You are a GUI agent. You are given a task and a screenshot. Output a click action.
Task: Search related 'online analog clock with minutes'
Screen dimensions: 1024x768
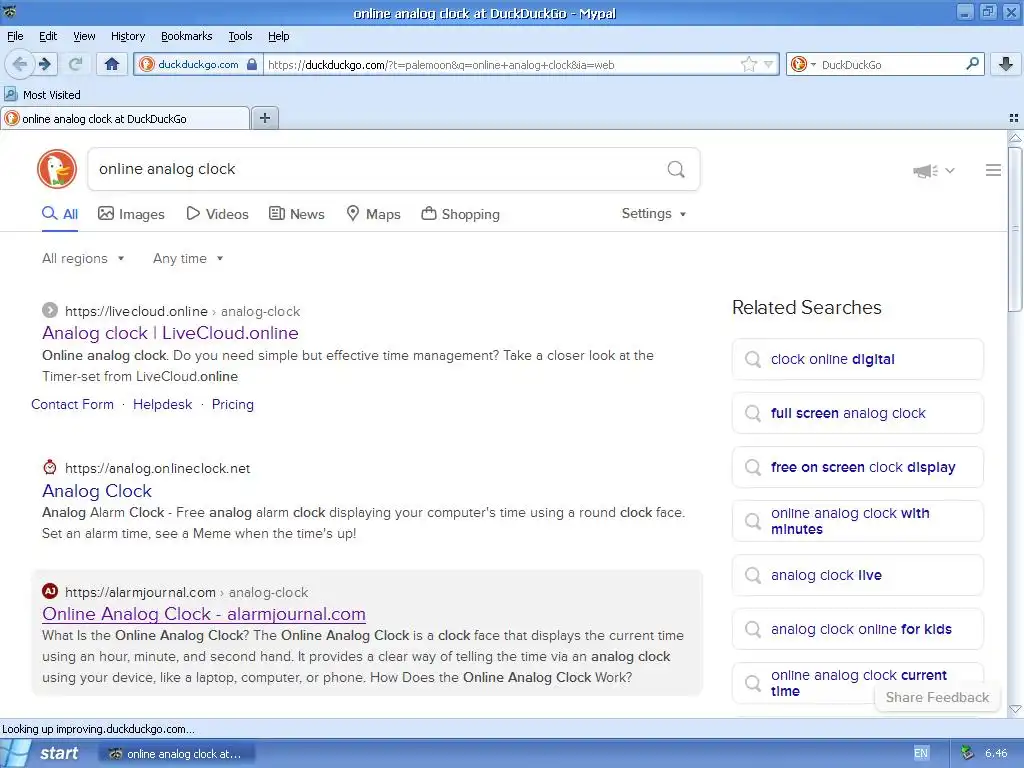click(857, 521)
